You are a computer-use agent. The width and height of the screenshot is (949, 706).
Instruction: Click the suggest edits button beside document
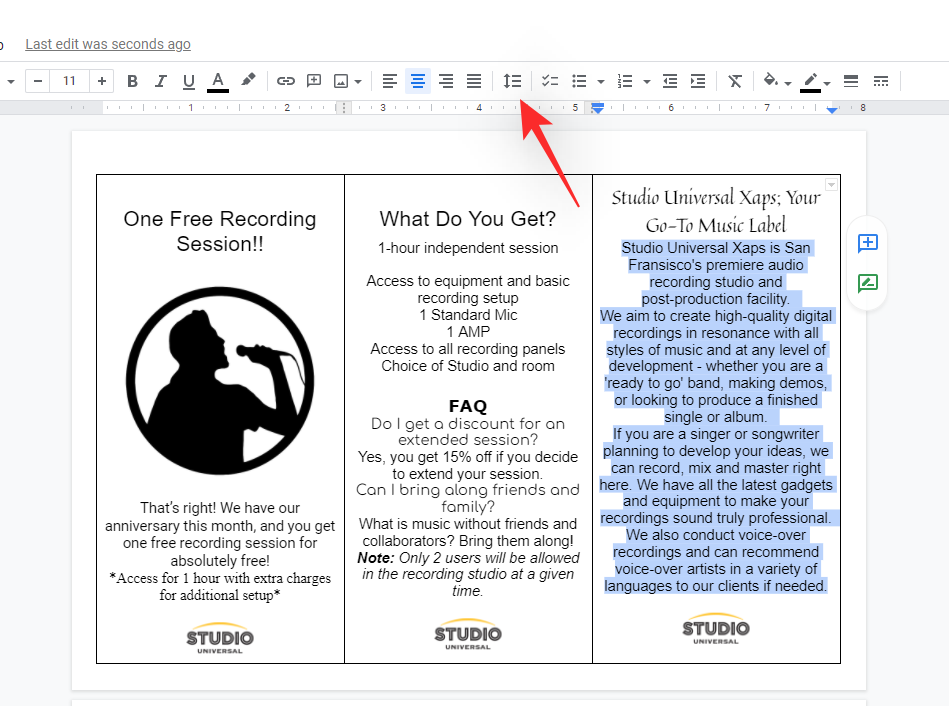[867, 283]
